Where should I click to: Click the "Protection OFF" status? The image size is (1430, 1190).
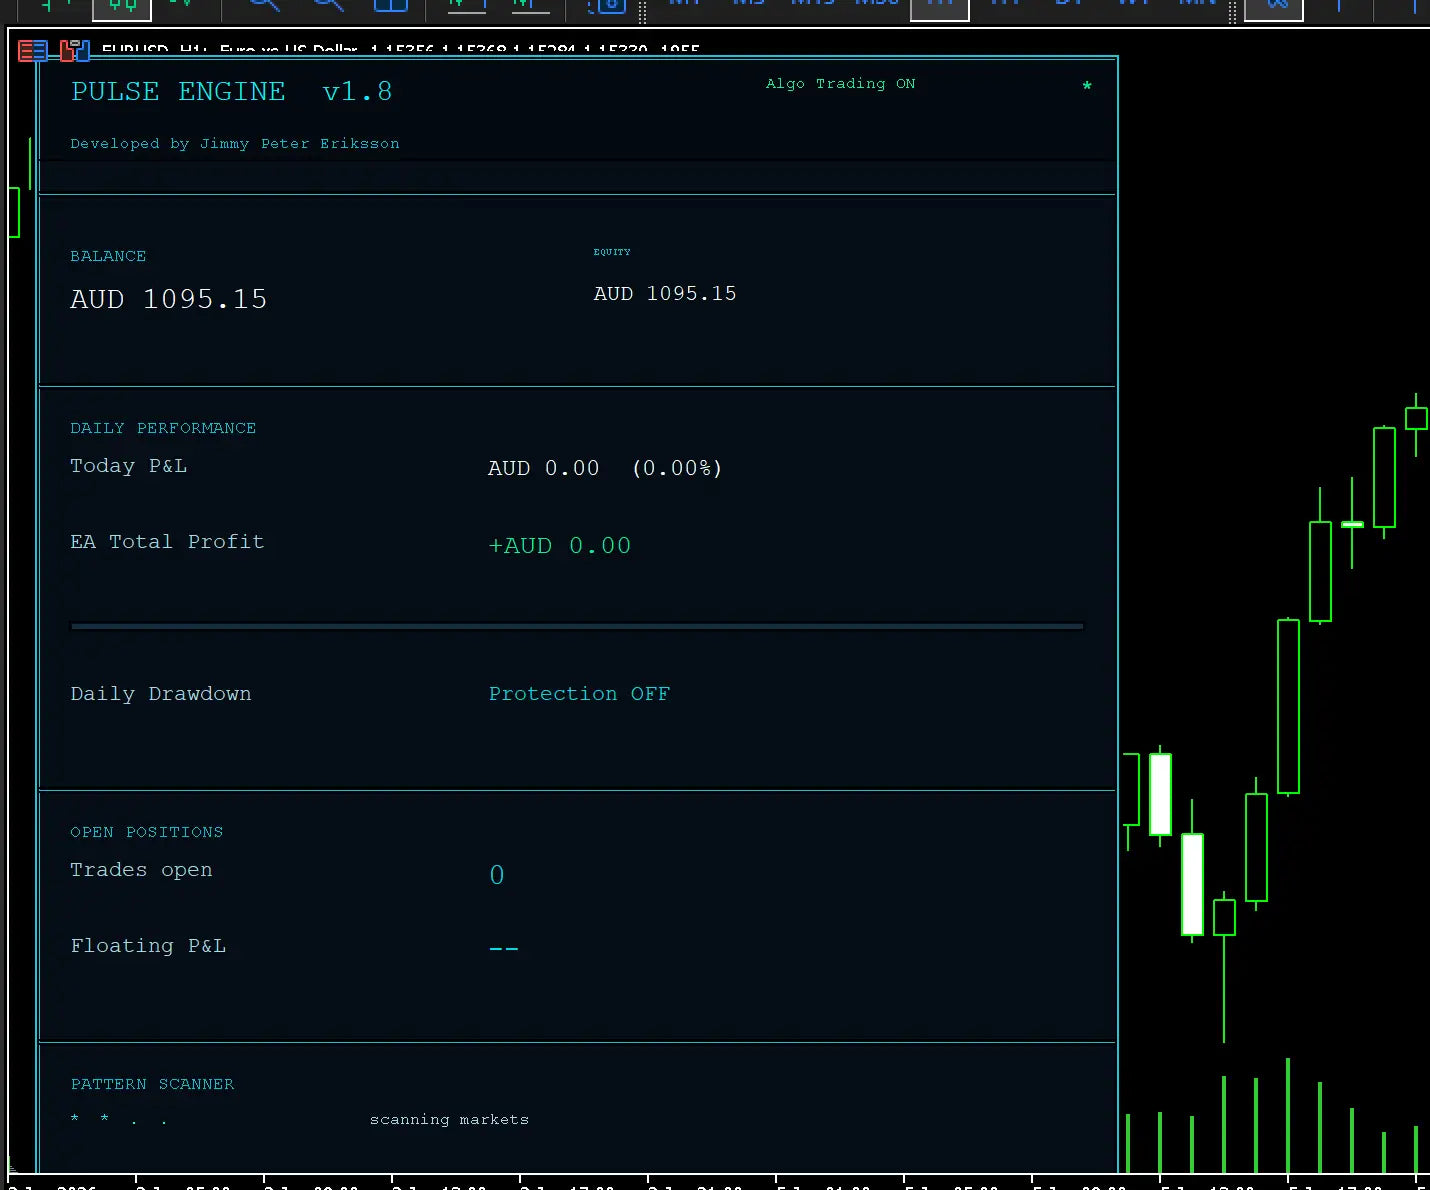click(579, 694)
